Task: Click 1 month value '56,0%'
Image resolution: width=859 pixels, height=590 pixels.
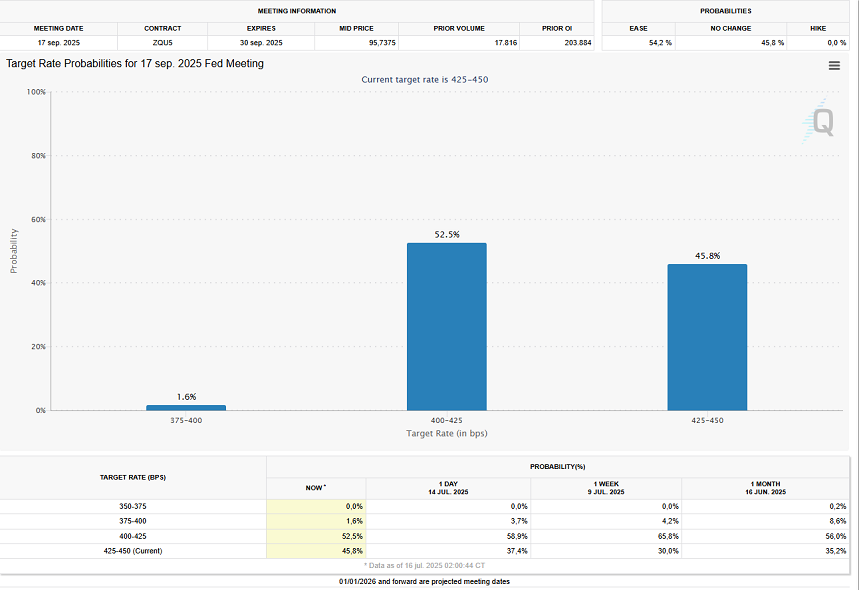Action: point(835,536)
